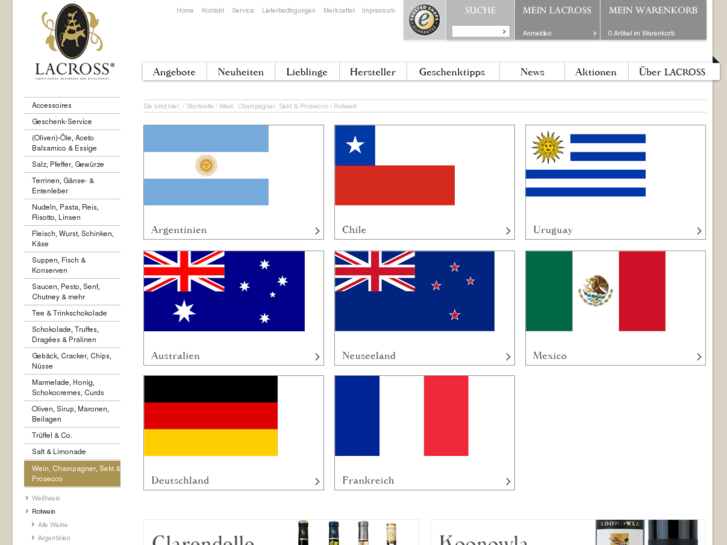This screenshot has height=545, width=727.
Task: Click the Trusted Shops guarantee badge
Action: point(424,20)
